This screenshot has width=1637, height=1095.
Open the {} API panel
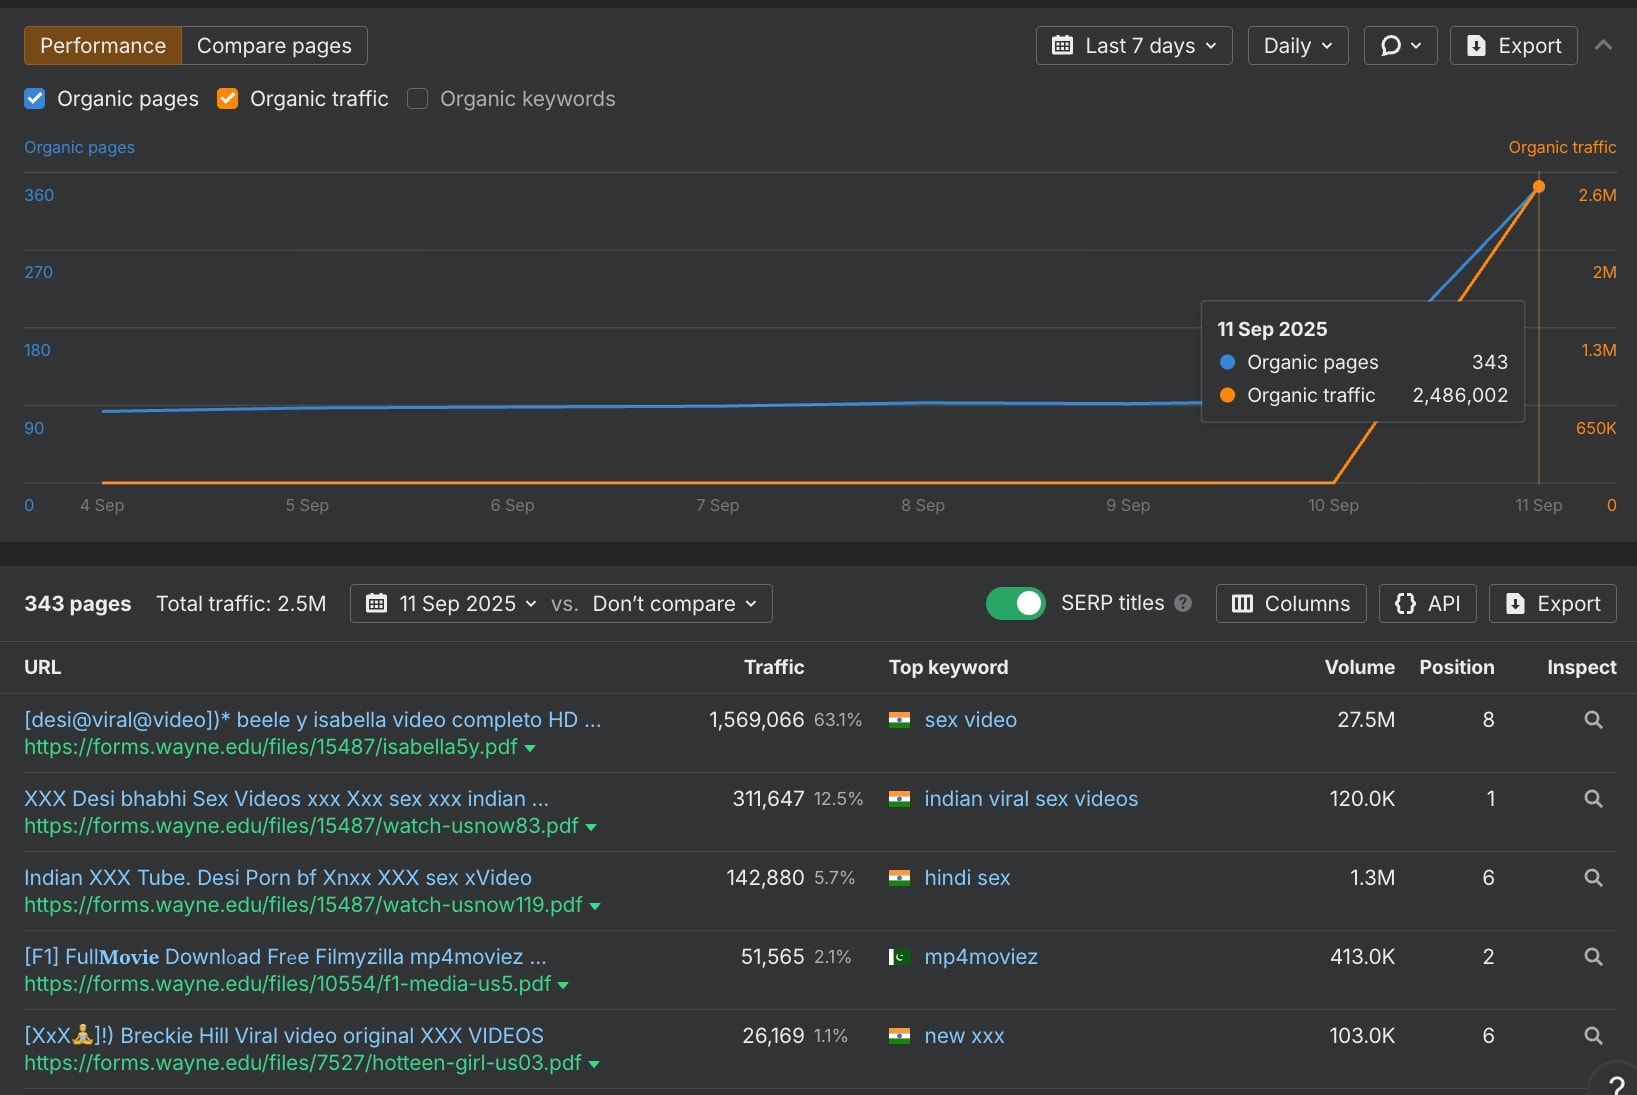point(1428,603)
